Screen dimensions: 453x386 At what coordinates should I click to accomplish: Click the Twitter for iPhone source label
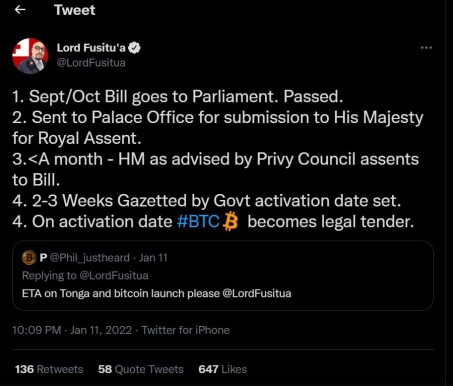pos(186,330)
